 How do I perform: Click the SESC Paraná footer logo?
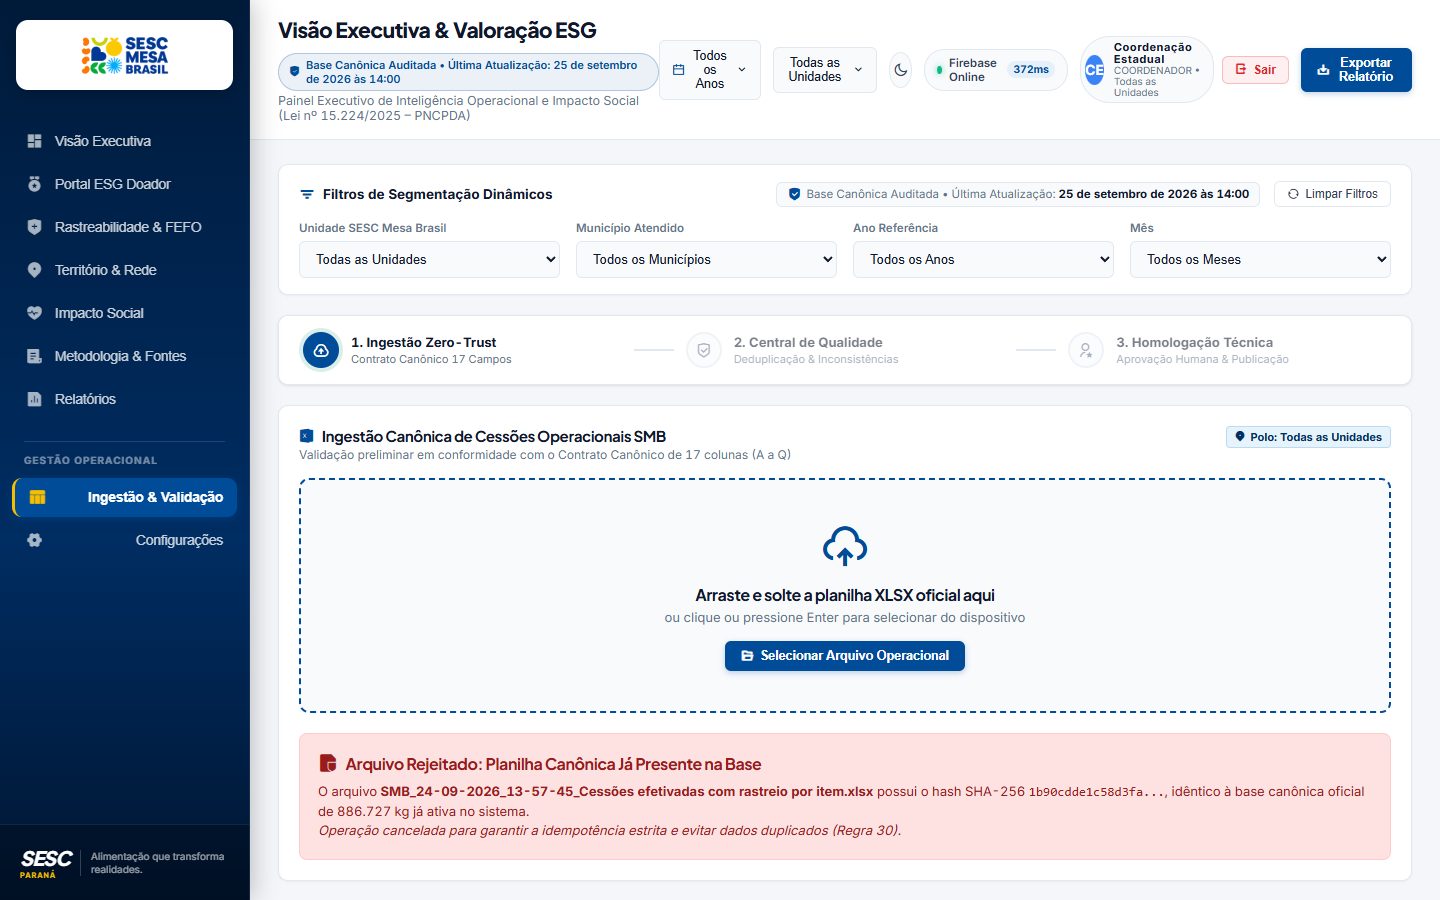click(46, 863)
